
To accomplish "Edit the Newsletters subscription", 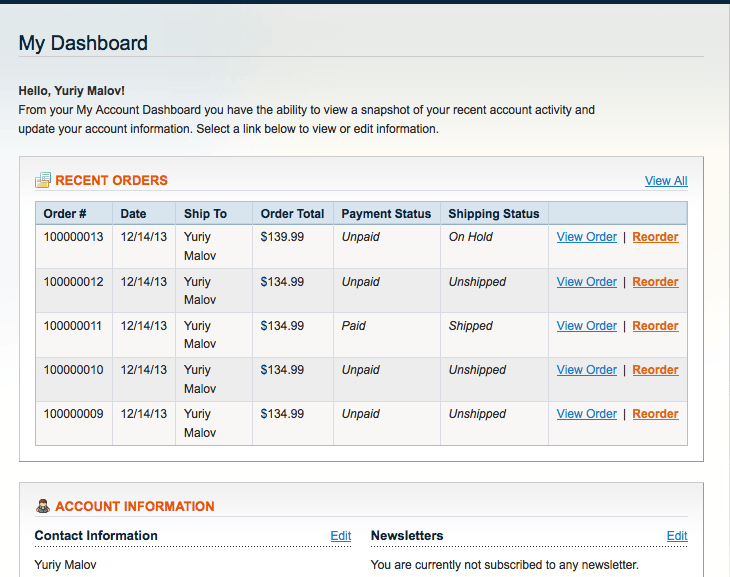I will [677, 536].
